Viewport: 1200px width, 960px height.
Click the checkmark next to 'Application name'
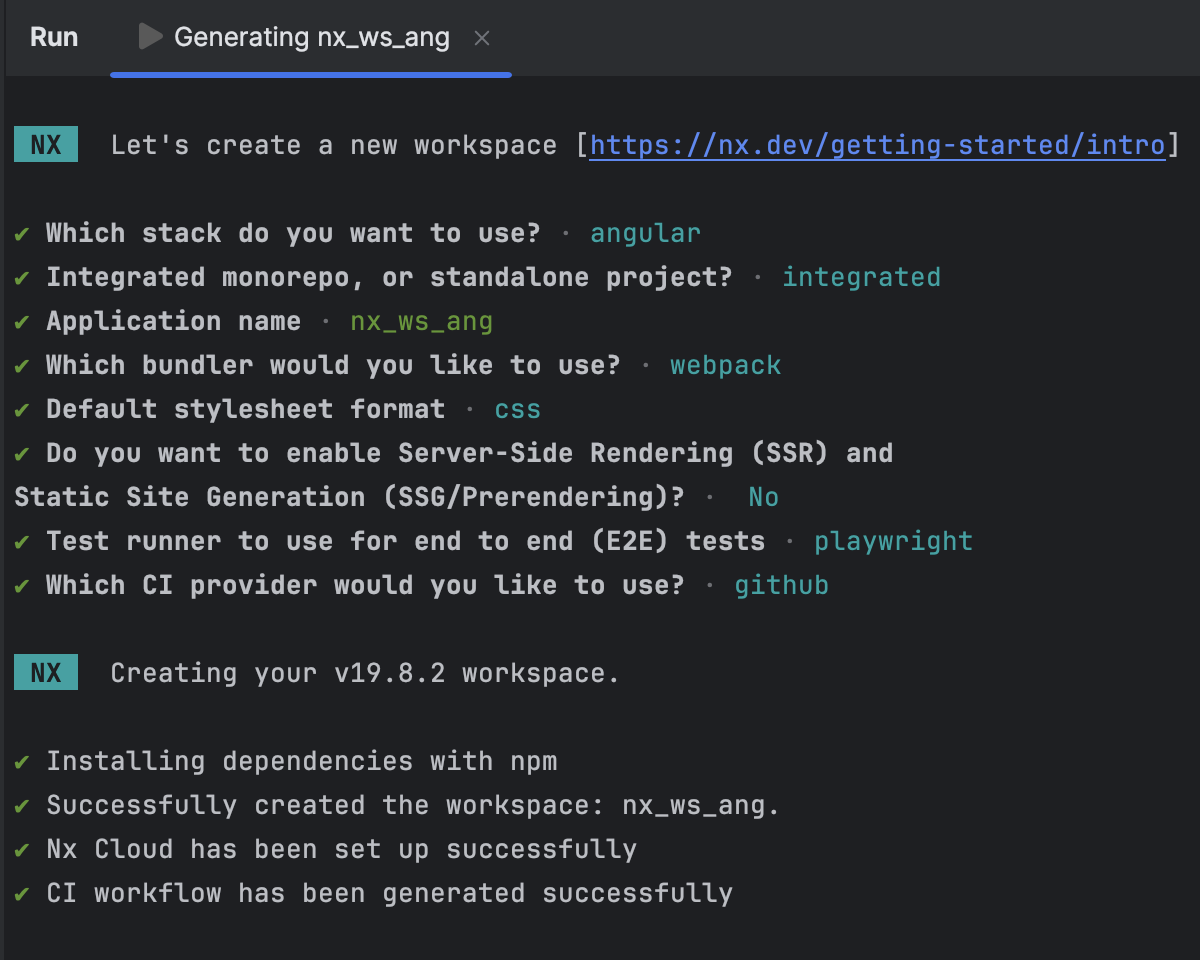(x=22, y=320)
